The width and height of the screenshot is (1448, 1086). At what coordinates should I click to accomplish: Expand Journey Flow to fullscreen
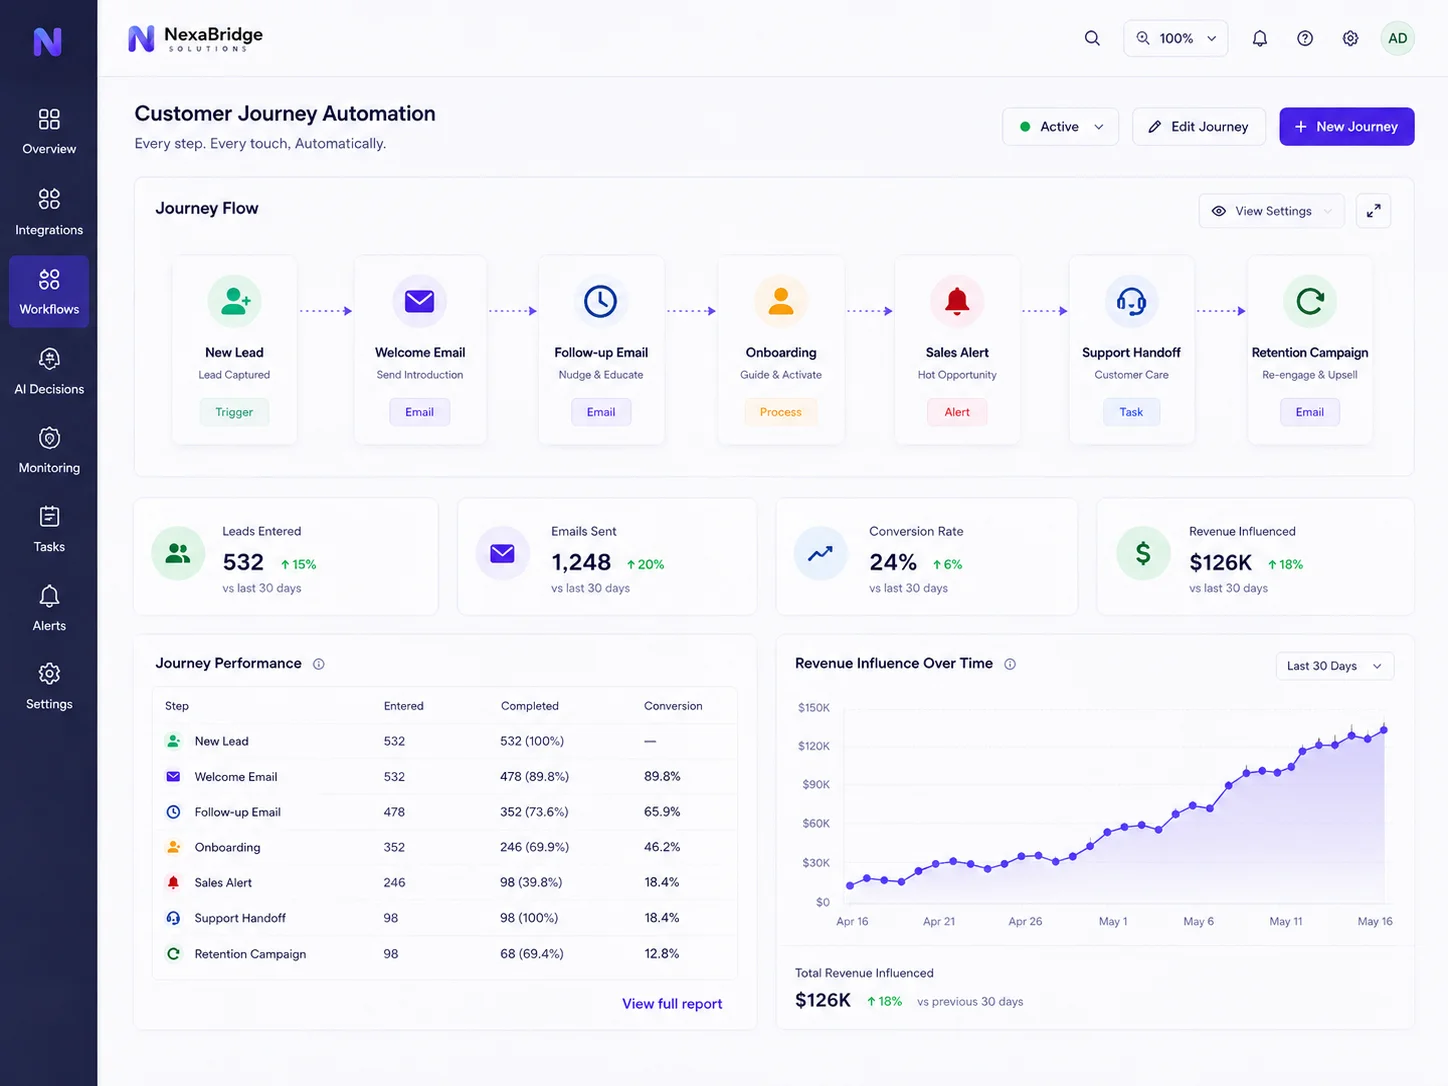click(1373, 211)
